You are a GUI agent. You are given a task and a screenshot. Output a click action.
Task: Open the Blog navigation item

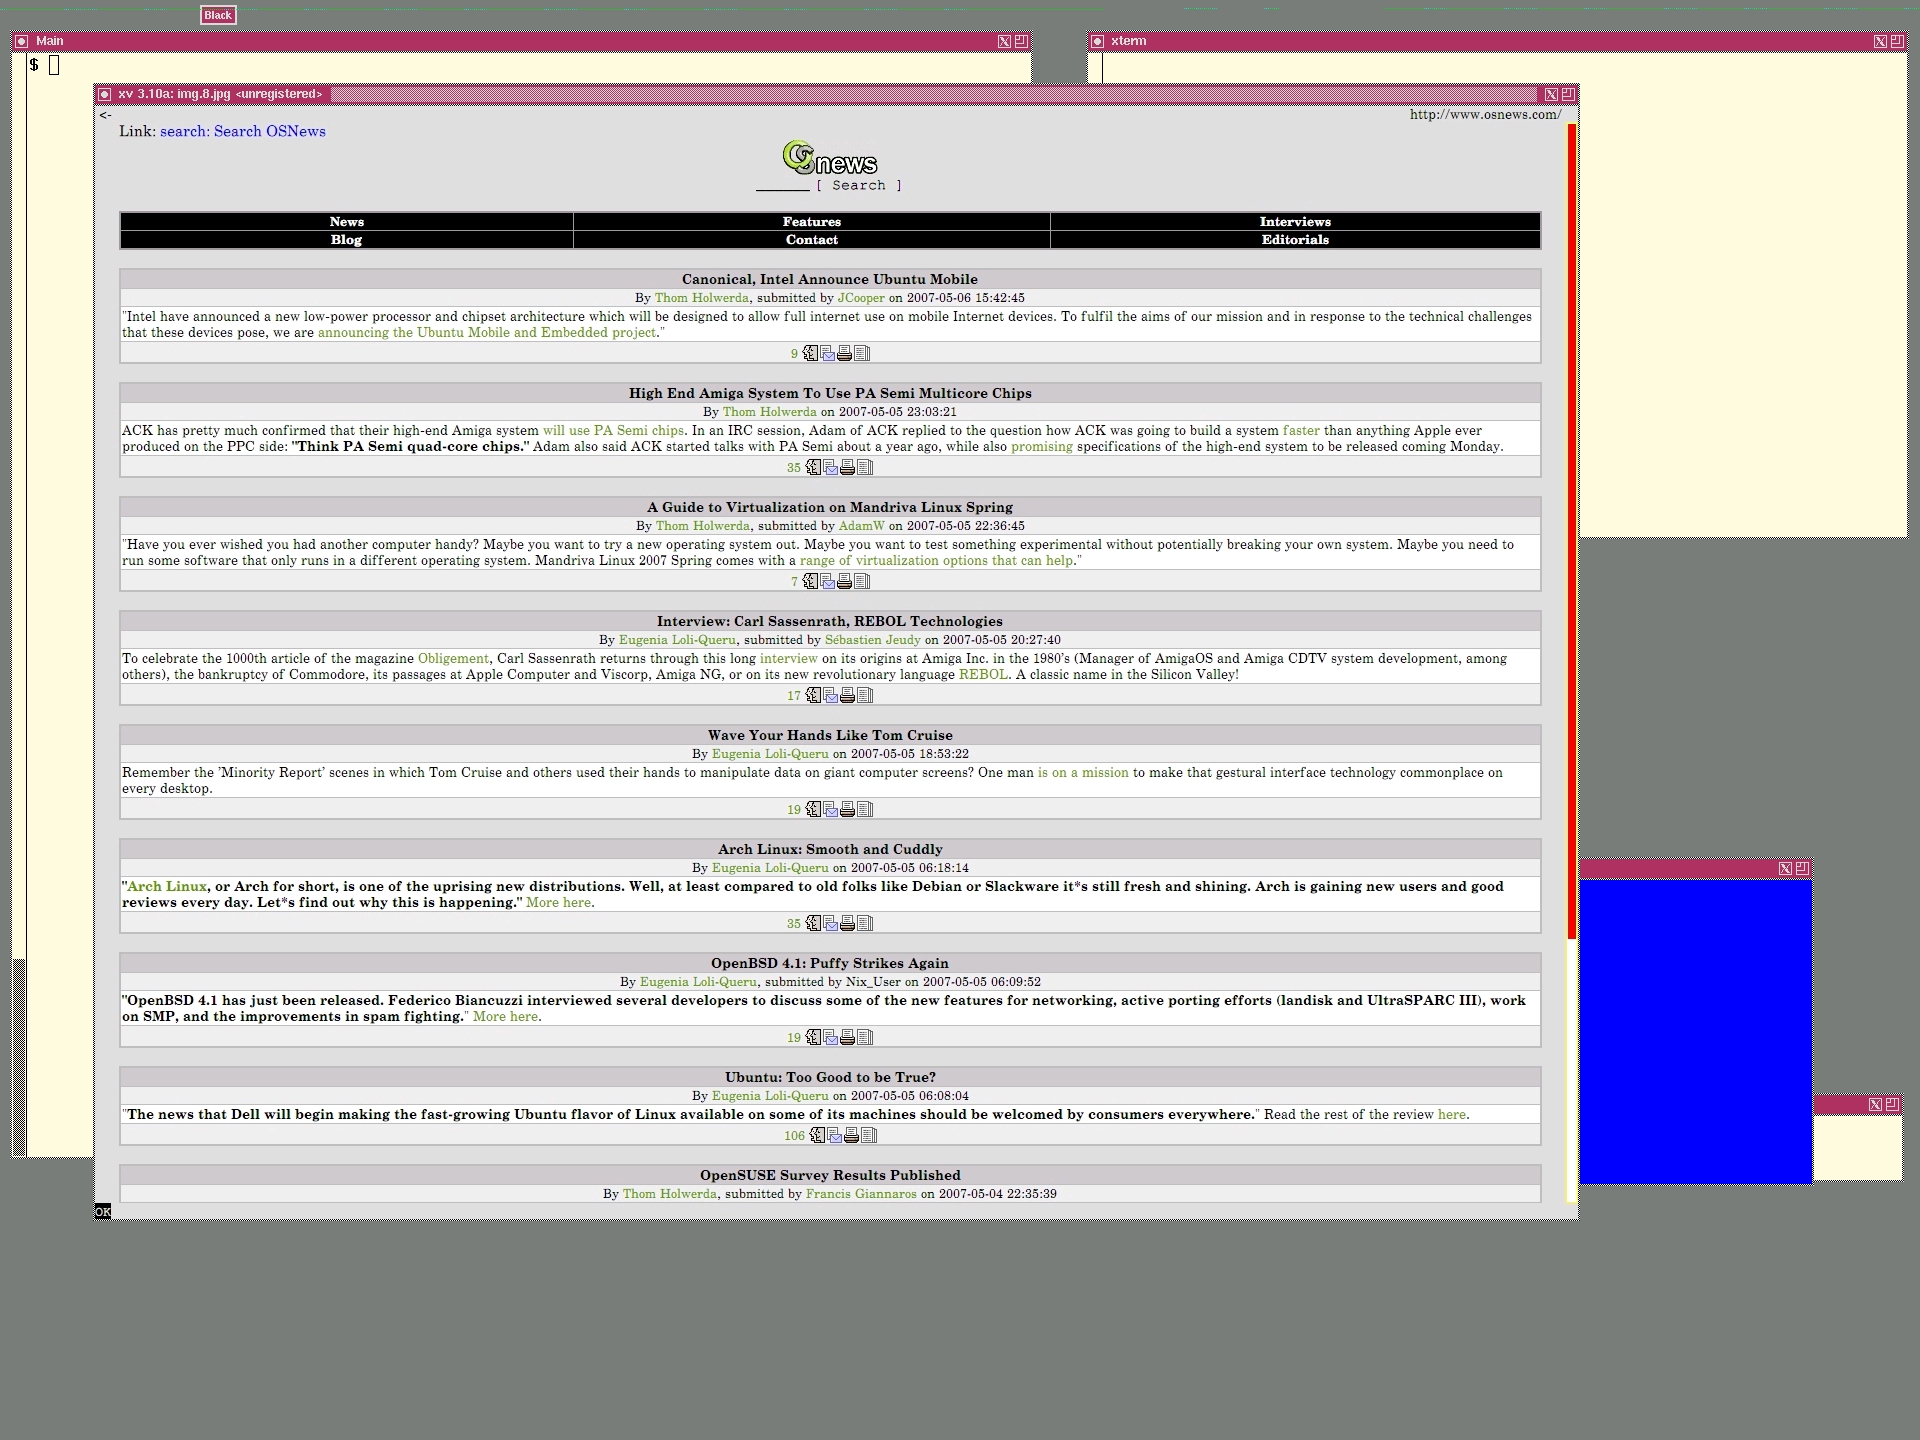tap(346, 240)
